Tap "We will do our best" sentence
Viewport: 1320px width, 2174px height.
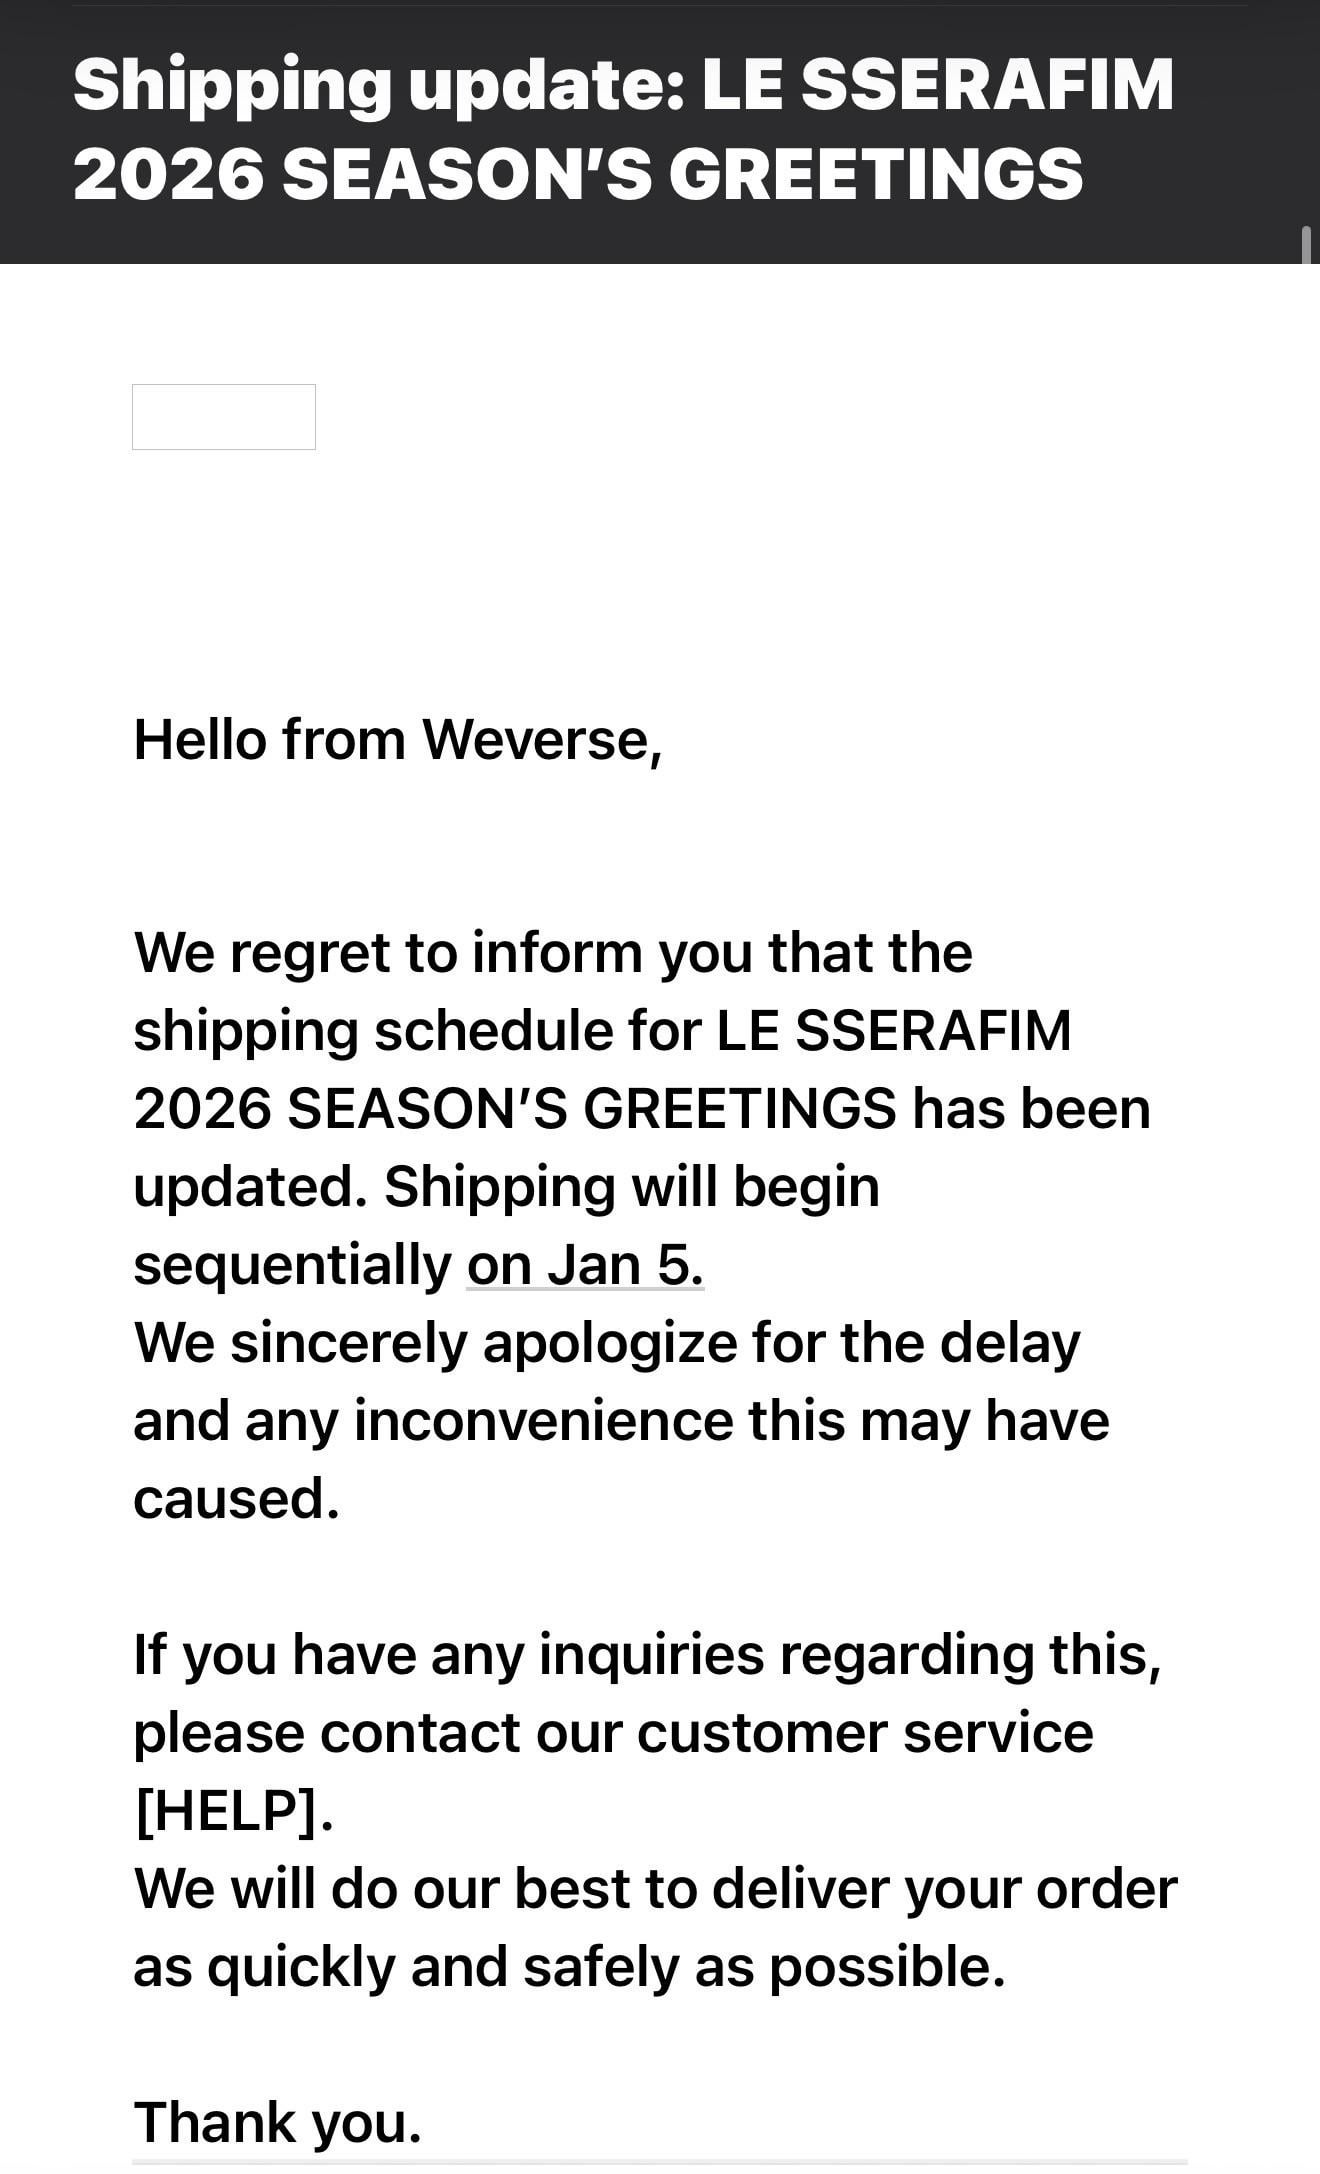(655, 1889)
